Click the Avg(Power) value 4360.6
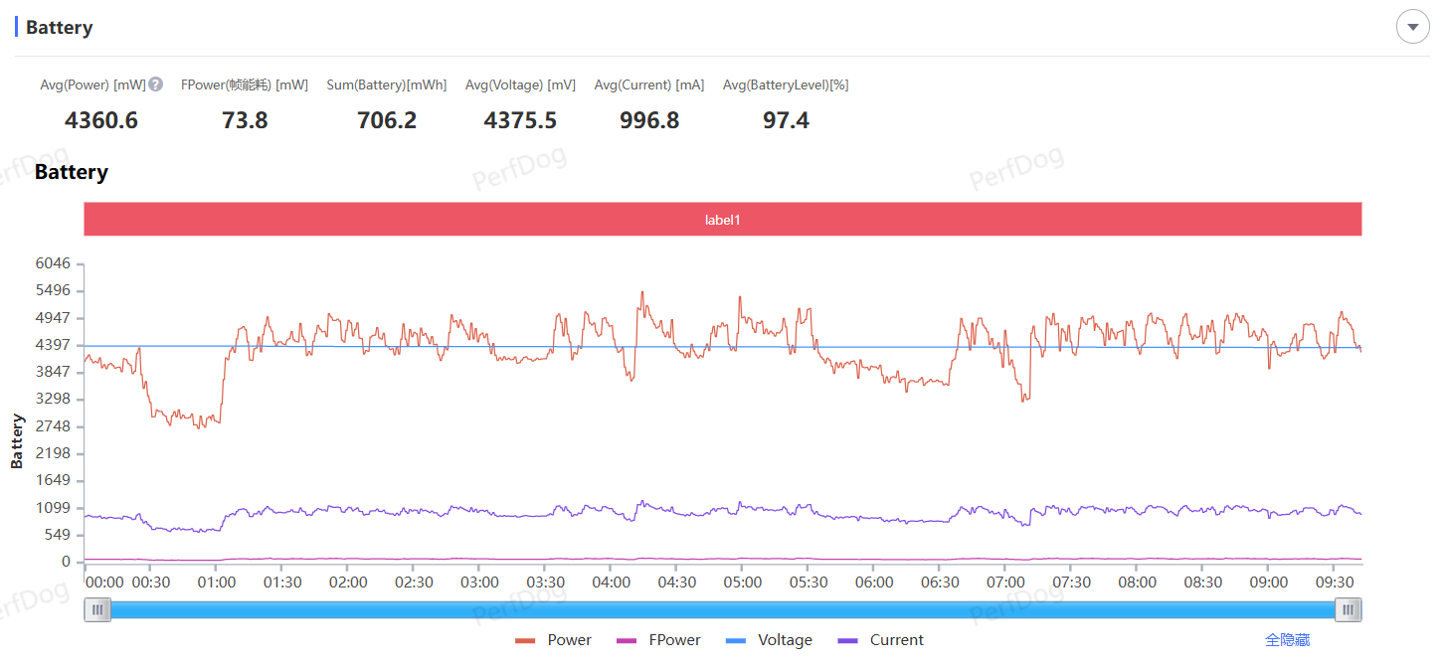This screenshot has height=669, width=1440. click(x=101, y=121)
